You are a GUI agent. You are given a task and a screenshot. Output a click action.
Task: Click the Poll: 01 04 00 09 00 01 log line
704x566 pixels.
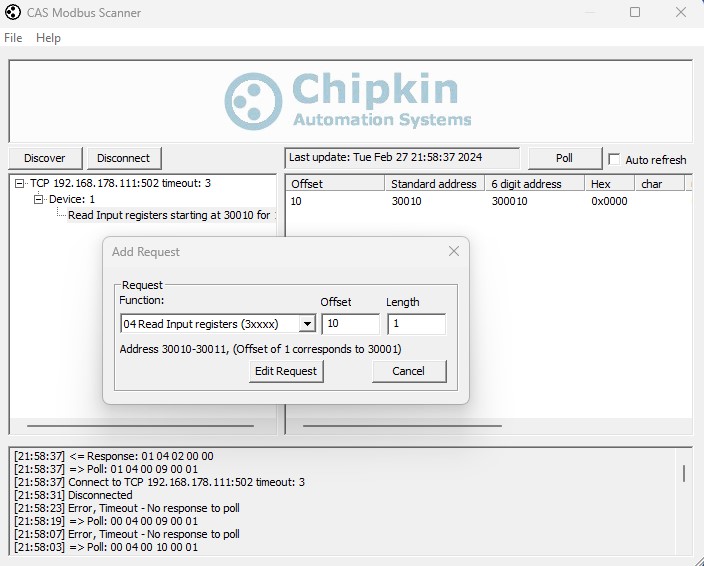click(106, 469)
